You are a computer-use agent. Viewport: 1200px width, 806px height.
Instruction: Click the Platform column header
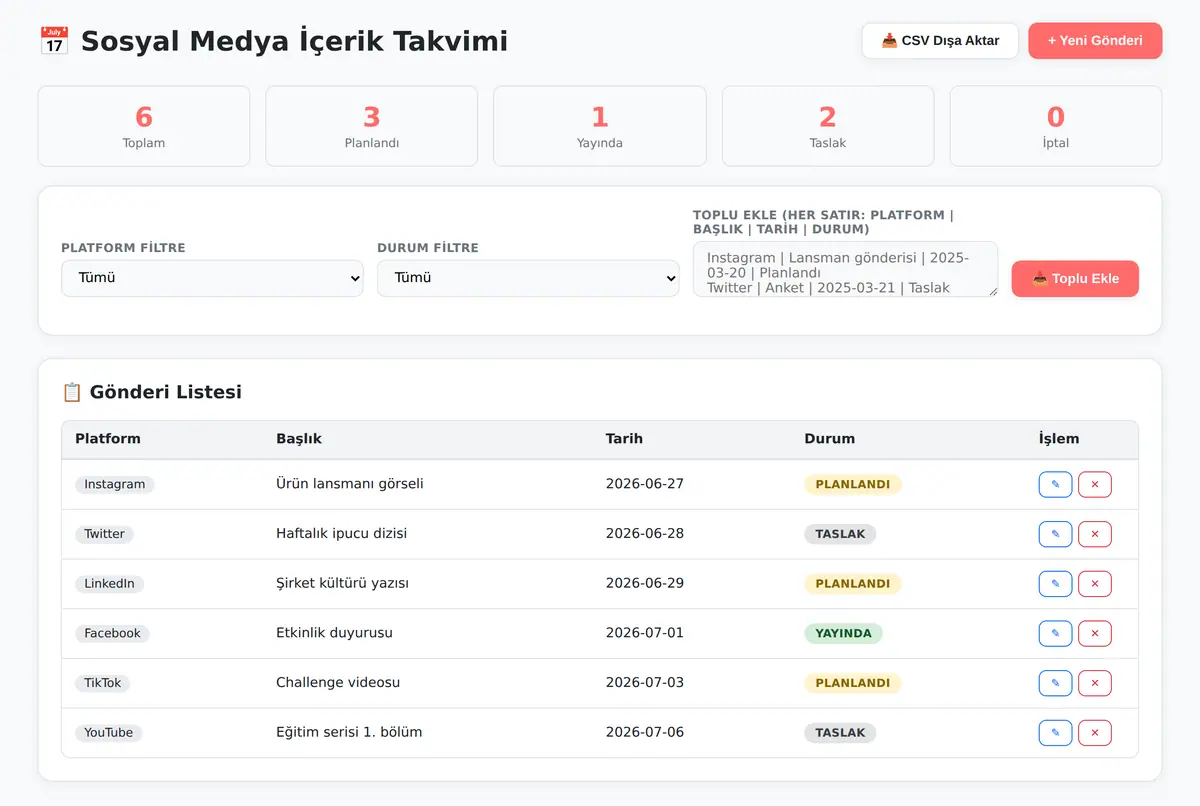(x=108, y=439)
